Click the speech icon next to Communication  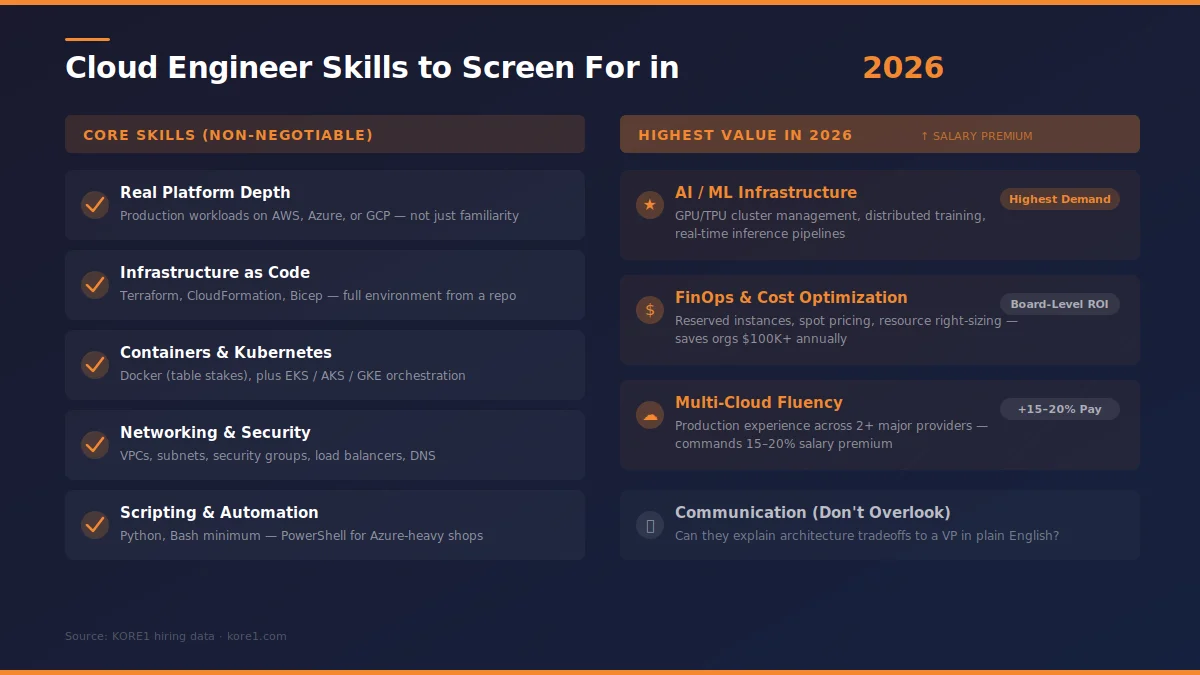point(649,524)
